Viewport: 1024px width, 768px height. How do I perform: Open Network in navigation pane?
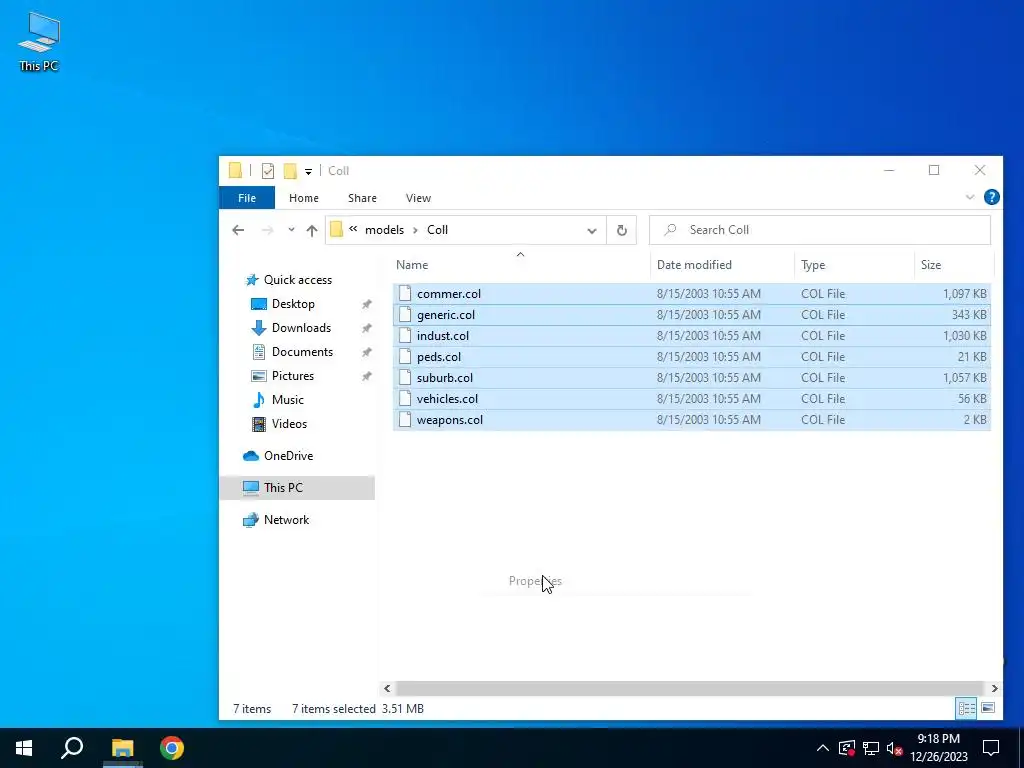tap(286, 520)
